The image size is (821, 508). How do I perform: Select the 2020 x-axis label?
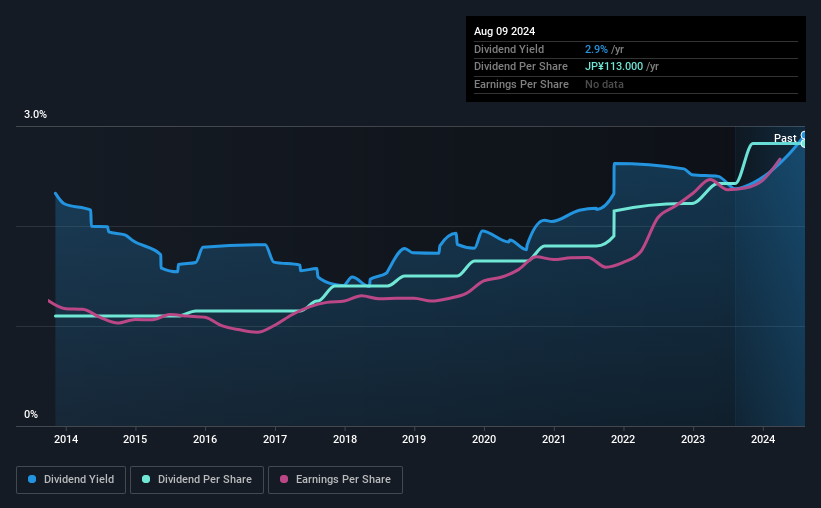pos(484,439)
